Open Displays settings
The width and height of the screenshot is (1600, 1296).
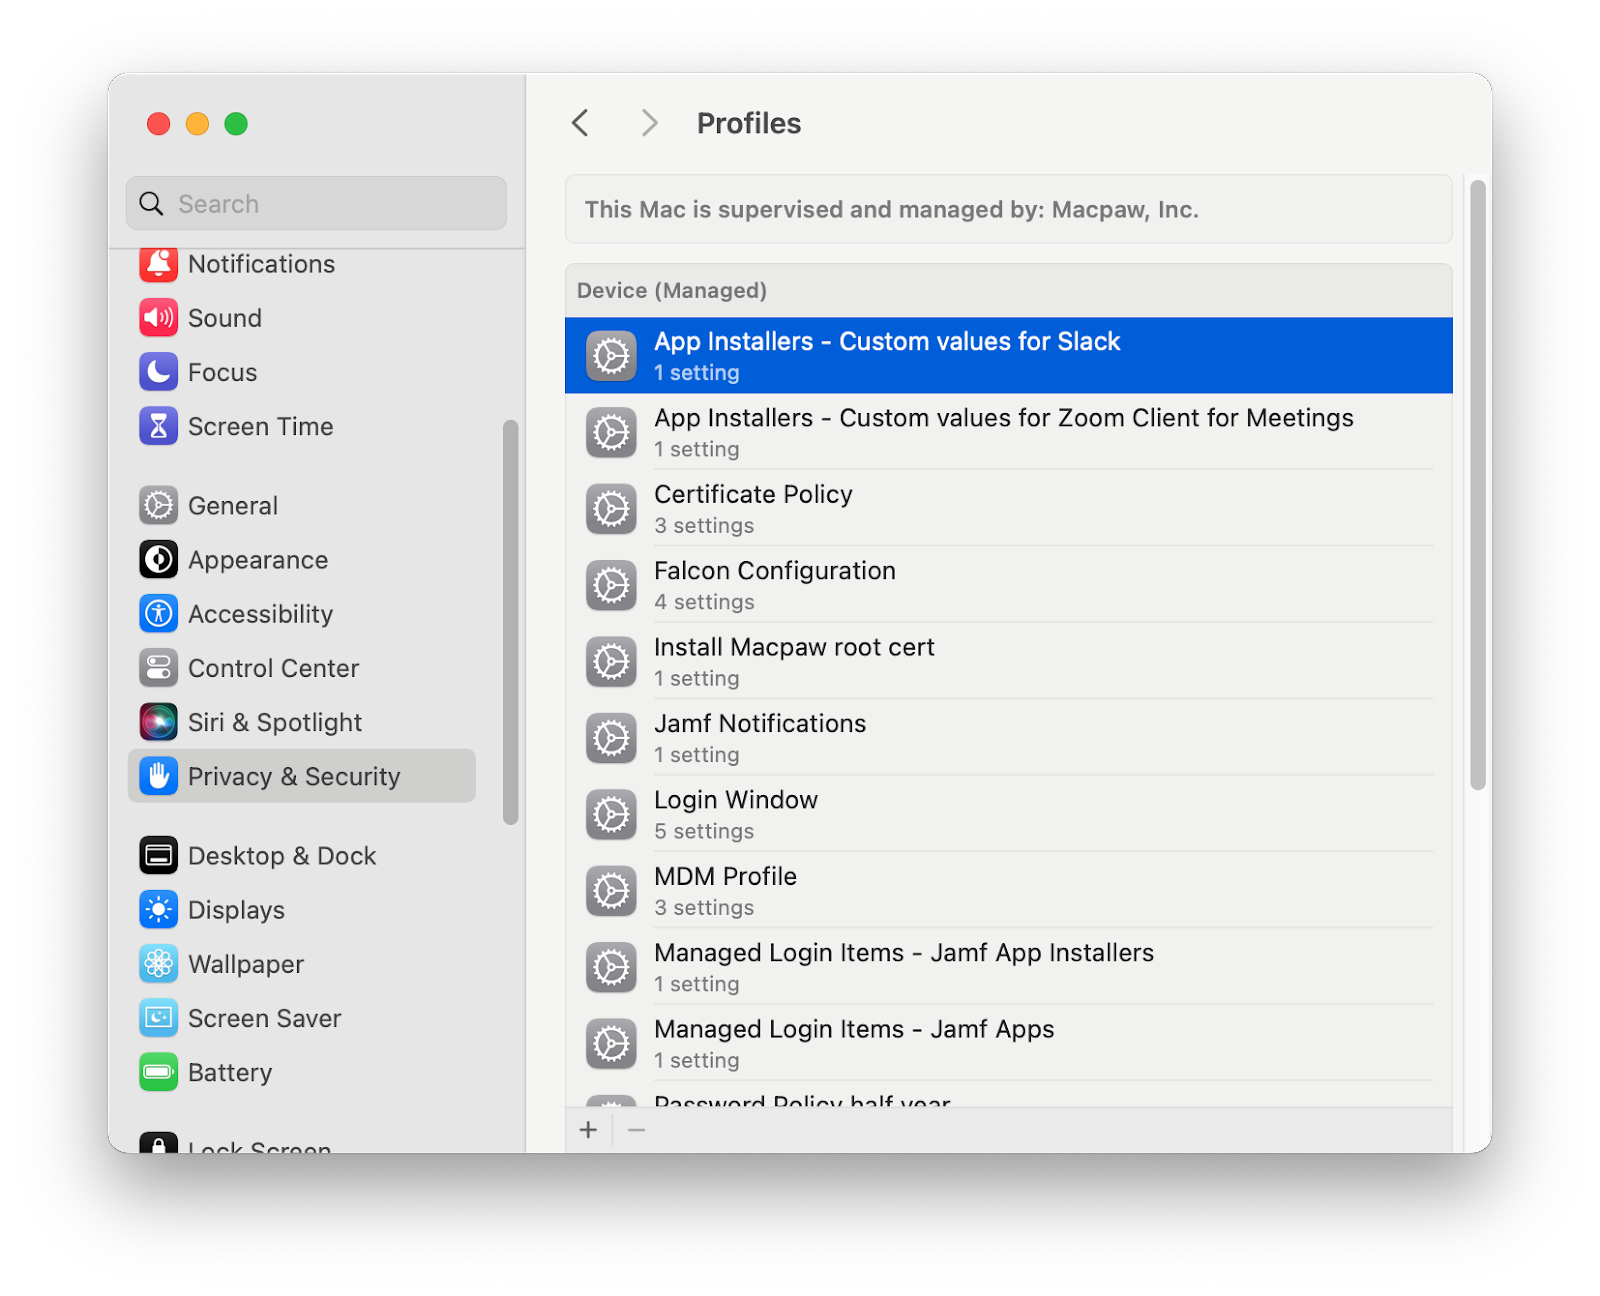tap(237, 910)
